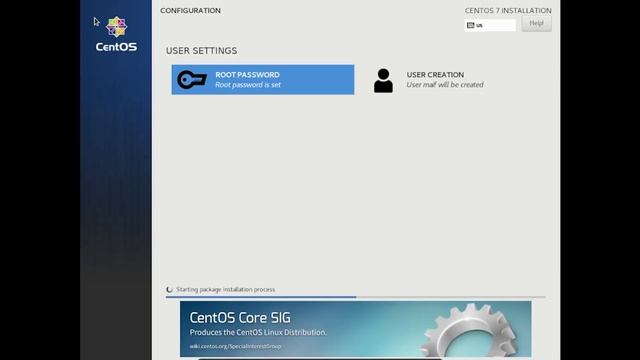Viewport: 640px width, 360px height.
Task: Click the key icon for root password
Action: 192,80
